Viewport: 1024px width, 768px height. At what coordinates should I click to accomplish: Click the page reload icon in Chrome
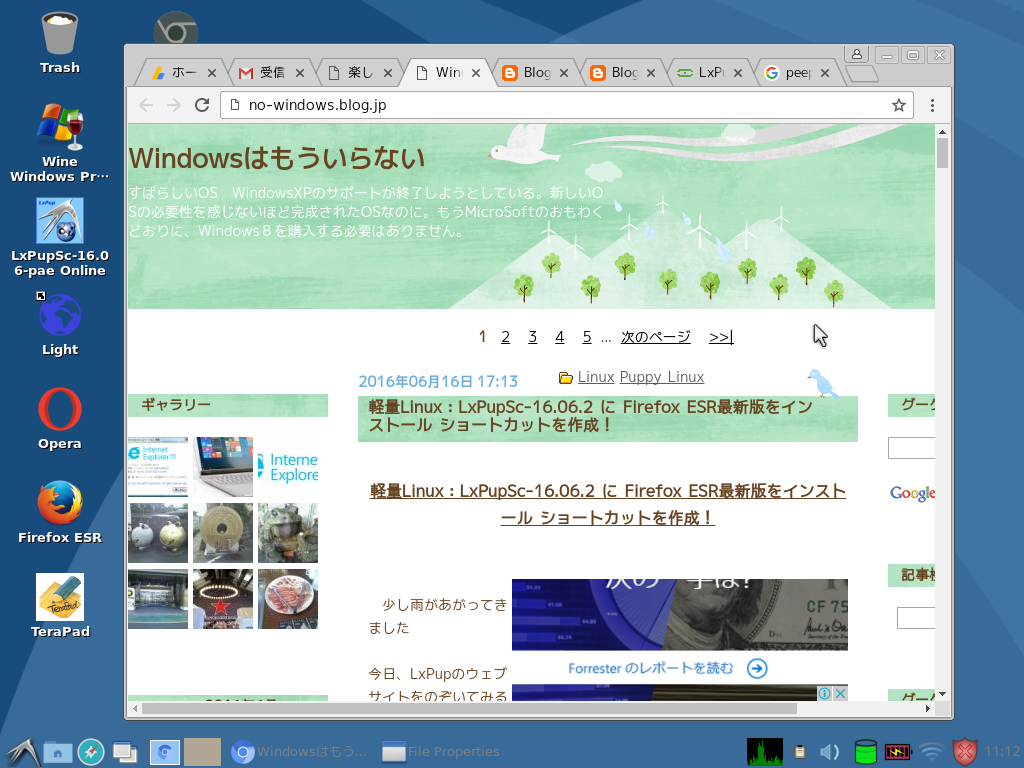(202, 104)
